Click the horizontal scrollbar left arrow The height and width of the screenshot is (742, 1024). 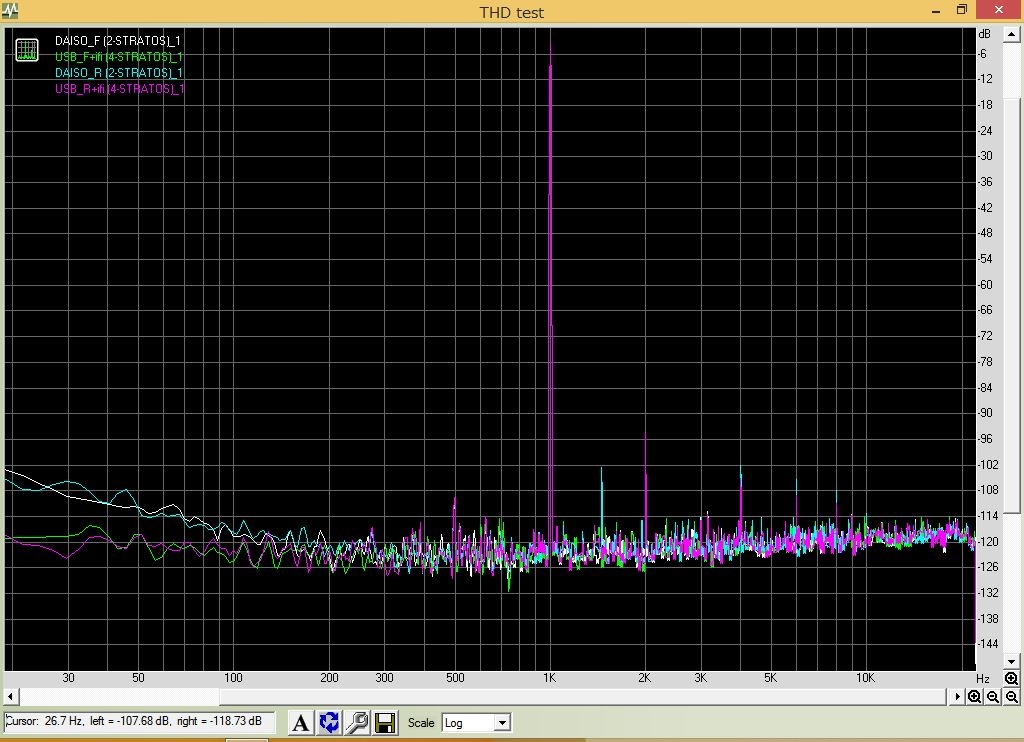pos(10,697)
